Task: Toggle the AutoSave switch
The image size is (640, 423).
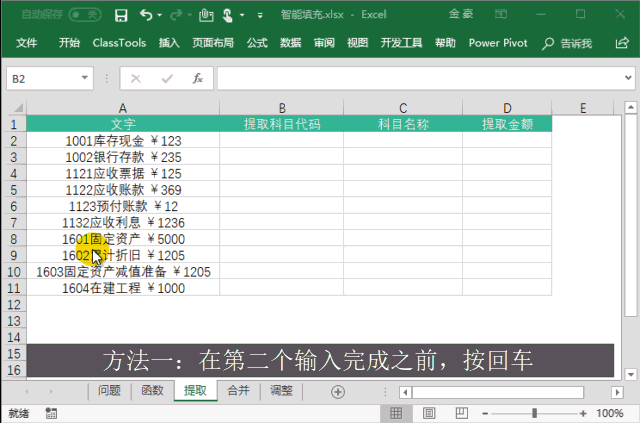Action: [x=85, y=15]
